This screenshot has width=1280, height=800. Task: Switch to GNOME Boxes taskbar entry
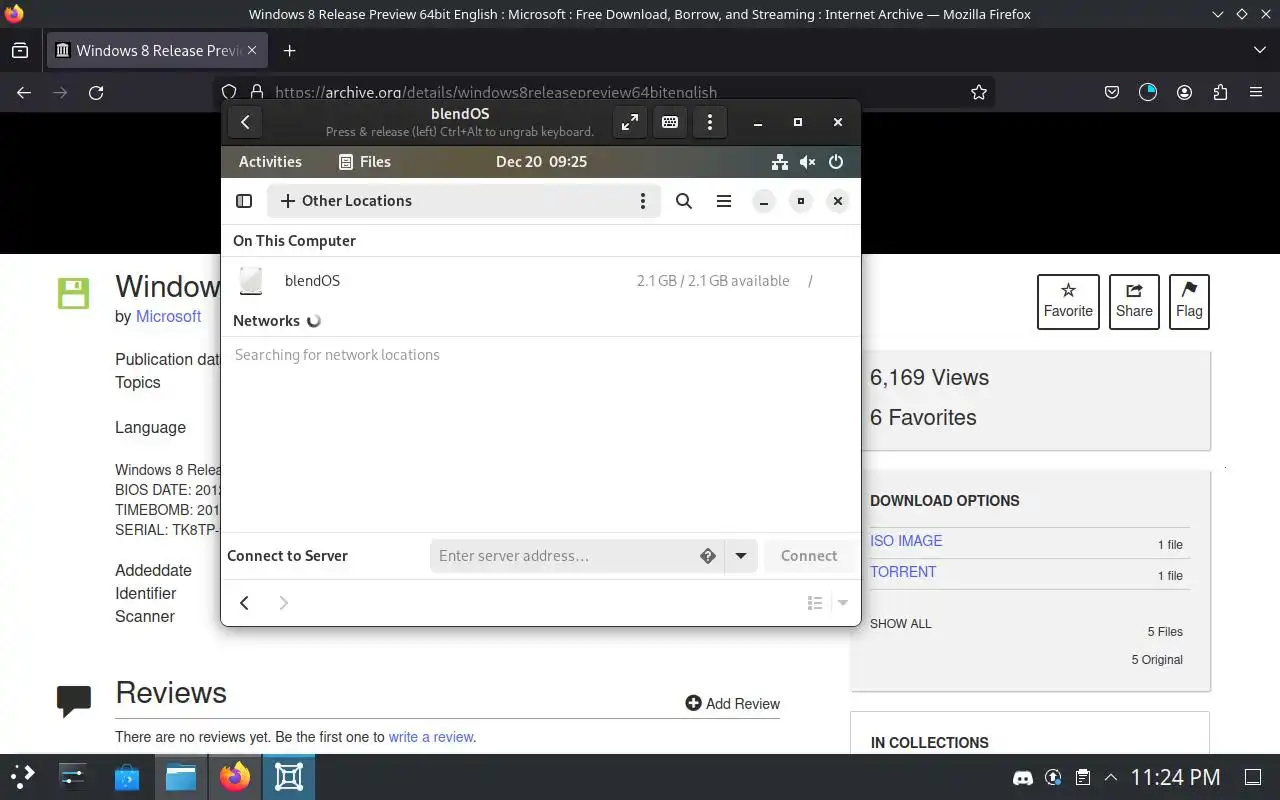[289, 777]
